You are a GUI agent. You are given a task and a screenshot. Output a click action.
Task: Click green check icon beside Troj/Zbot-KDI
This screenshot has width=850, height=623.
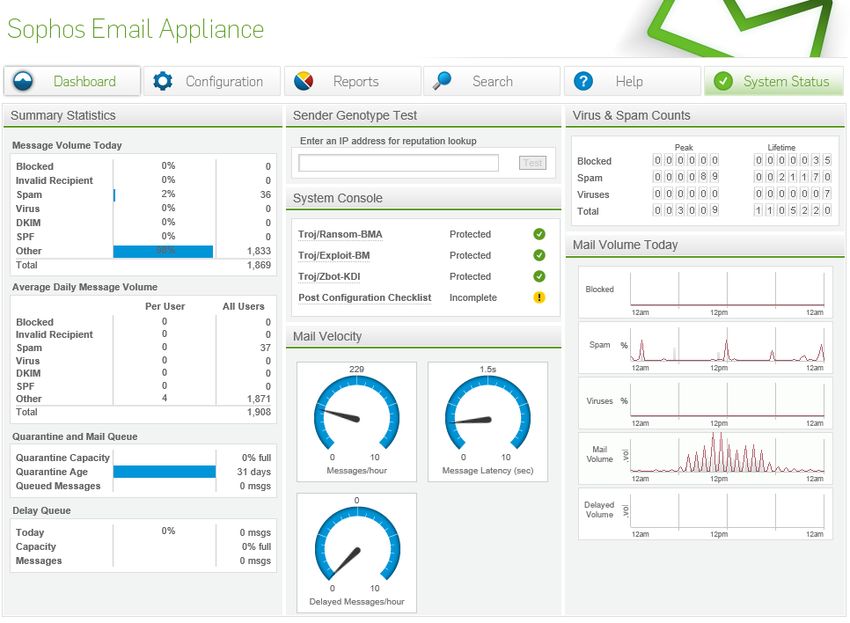539,276
